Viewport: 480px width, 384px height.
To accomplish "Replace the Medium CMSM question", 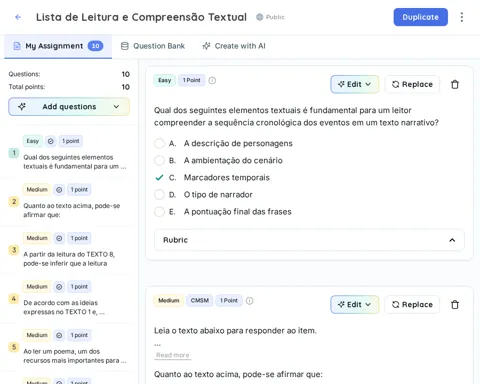I will (412, 304).
